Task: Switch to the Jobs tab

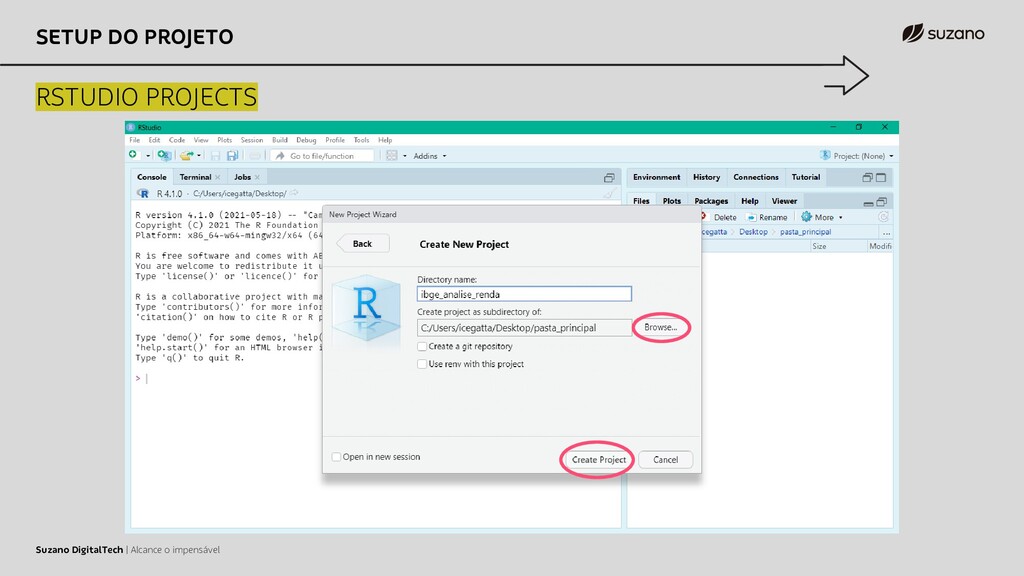Action: click(x=242, y=177)
